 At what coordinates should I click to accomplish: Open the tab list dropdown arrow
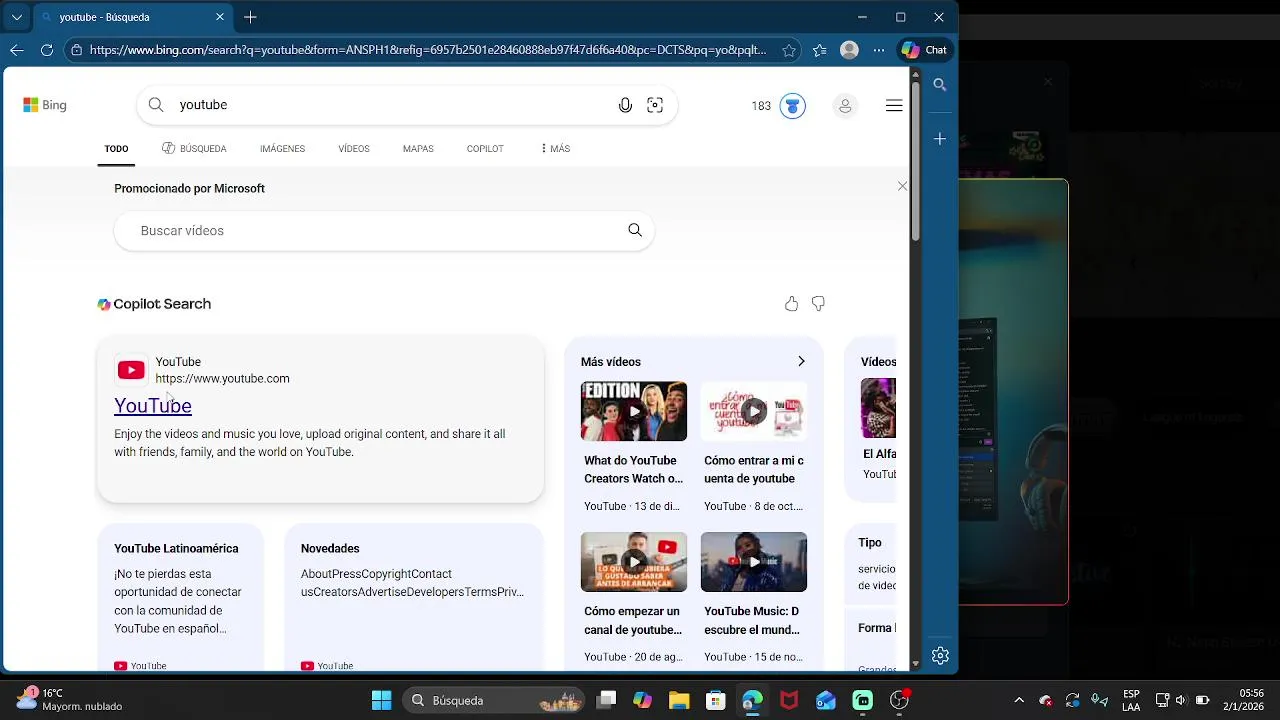click(17, 17)
